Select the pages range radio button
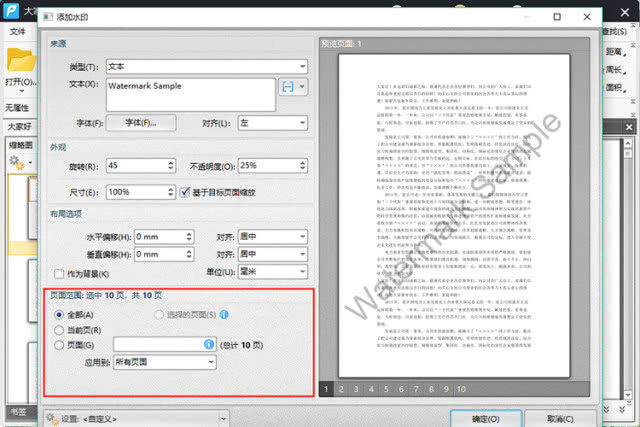 coord(59,345)
